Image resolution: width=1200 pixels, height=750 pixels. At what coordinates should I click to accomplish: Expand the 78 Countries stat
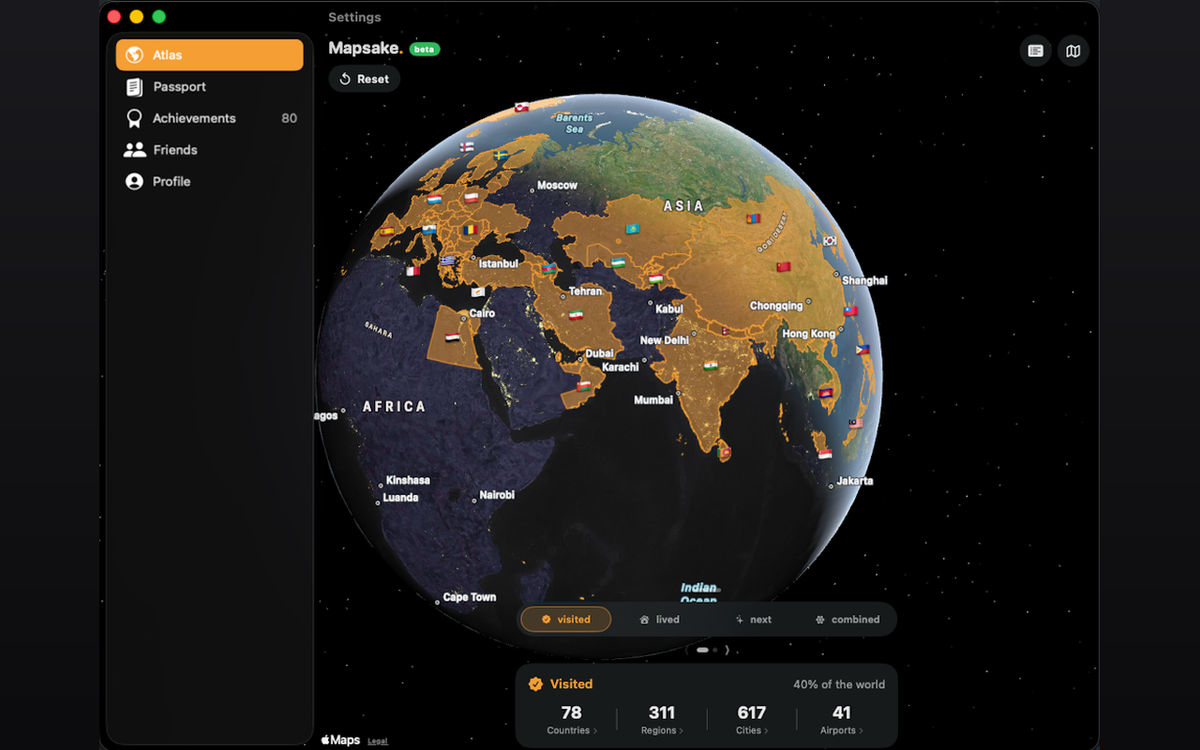tap(572, 720)
